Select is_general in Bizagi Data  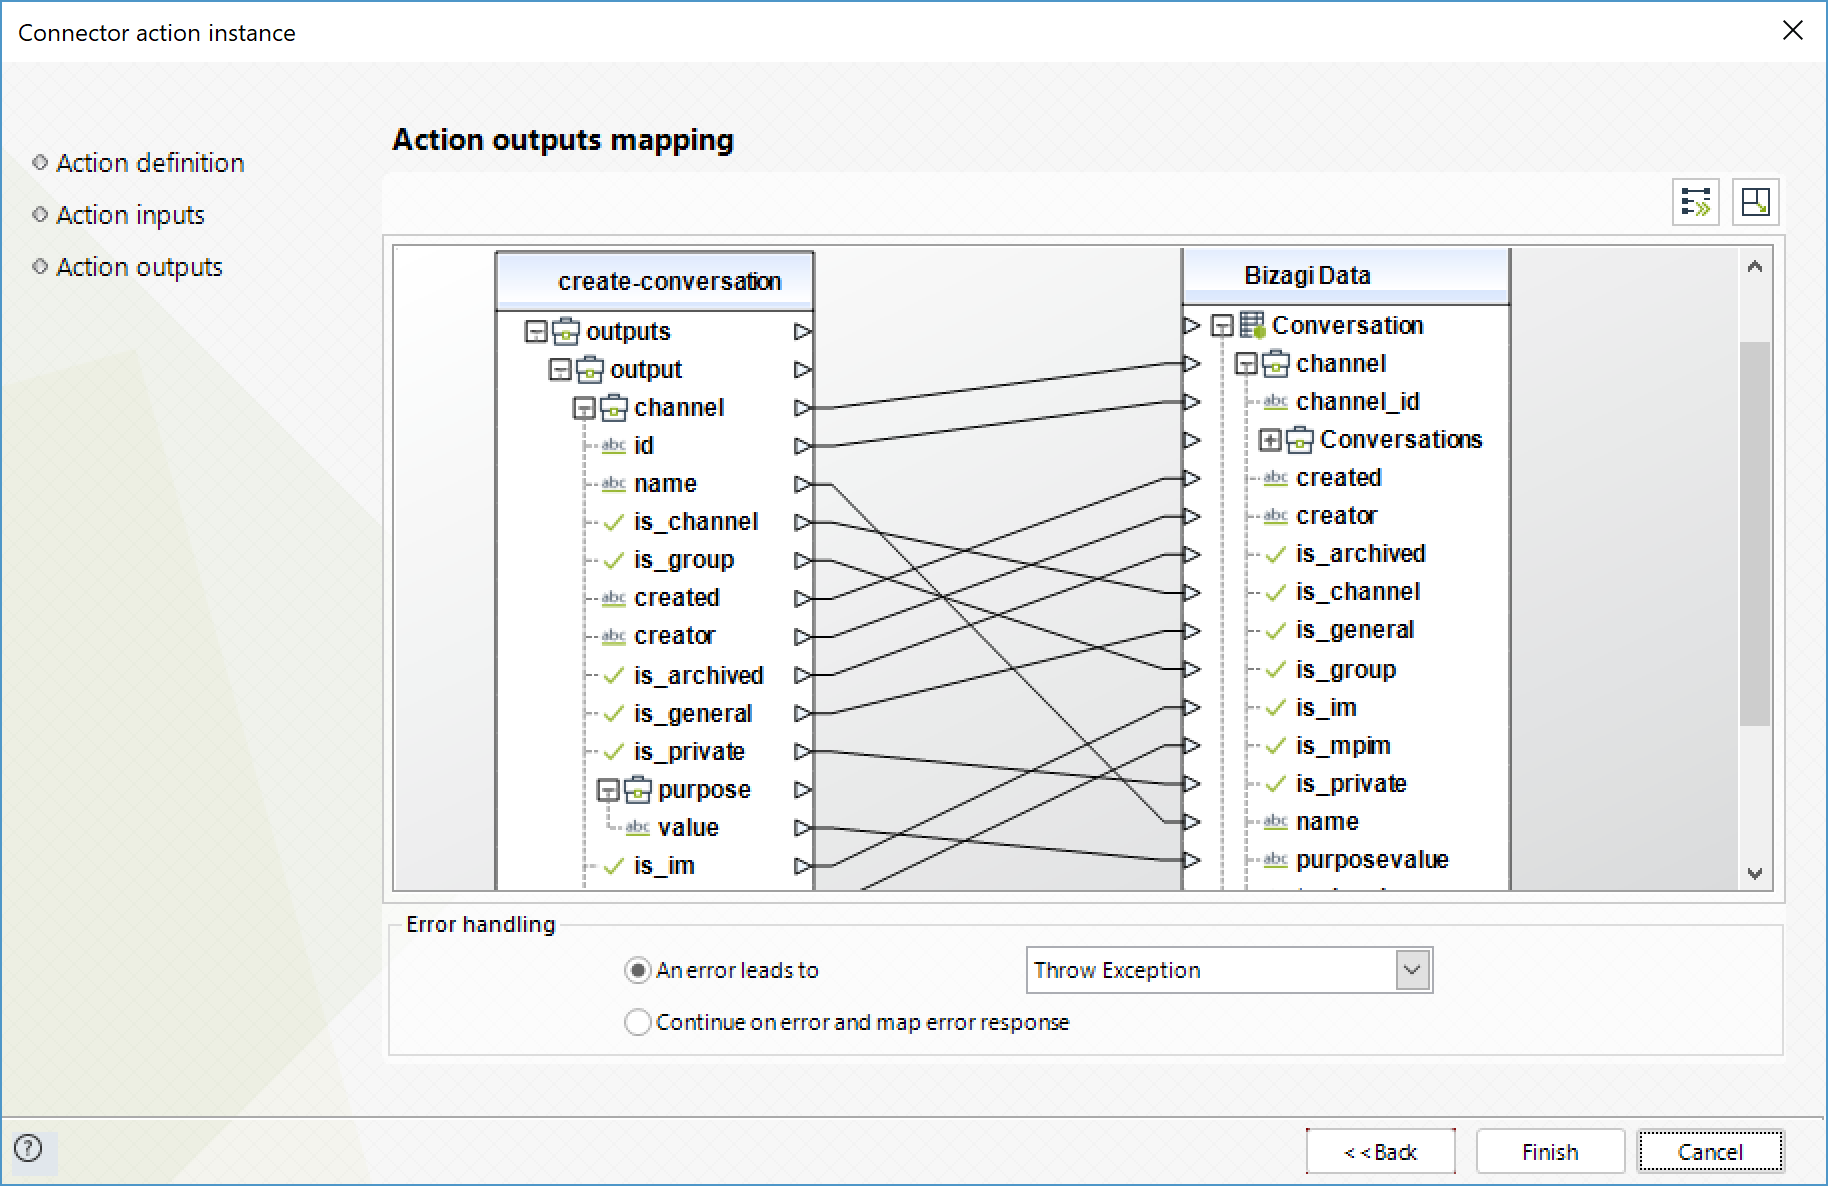1355,630
